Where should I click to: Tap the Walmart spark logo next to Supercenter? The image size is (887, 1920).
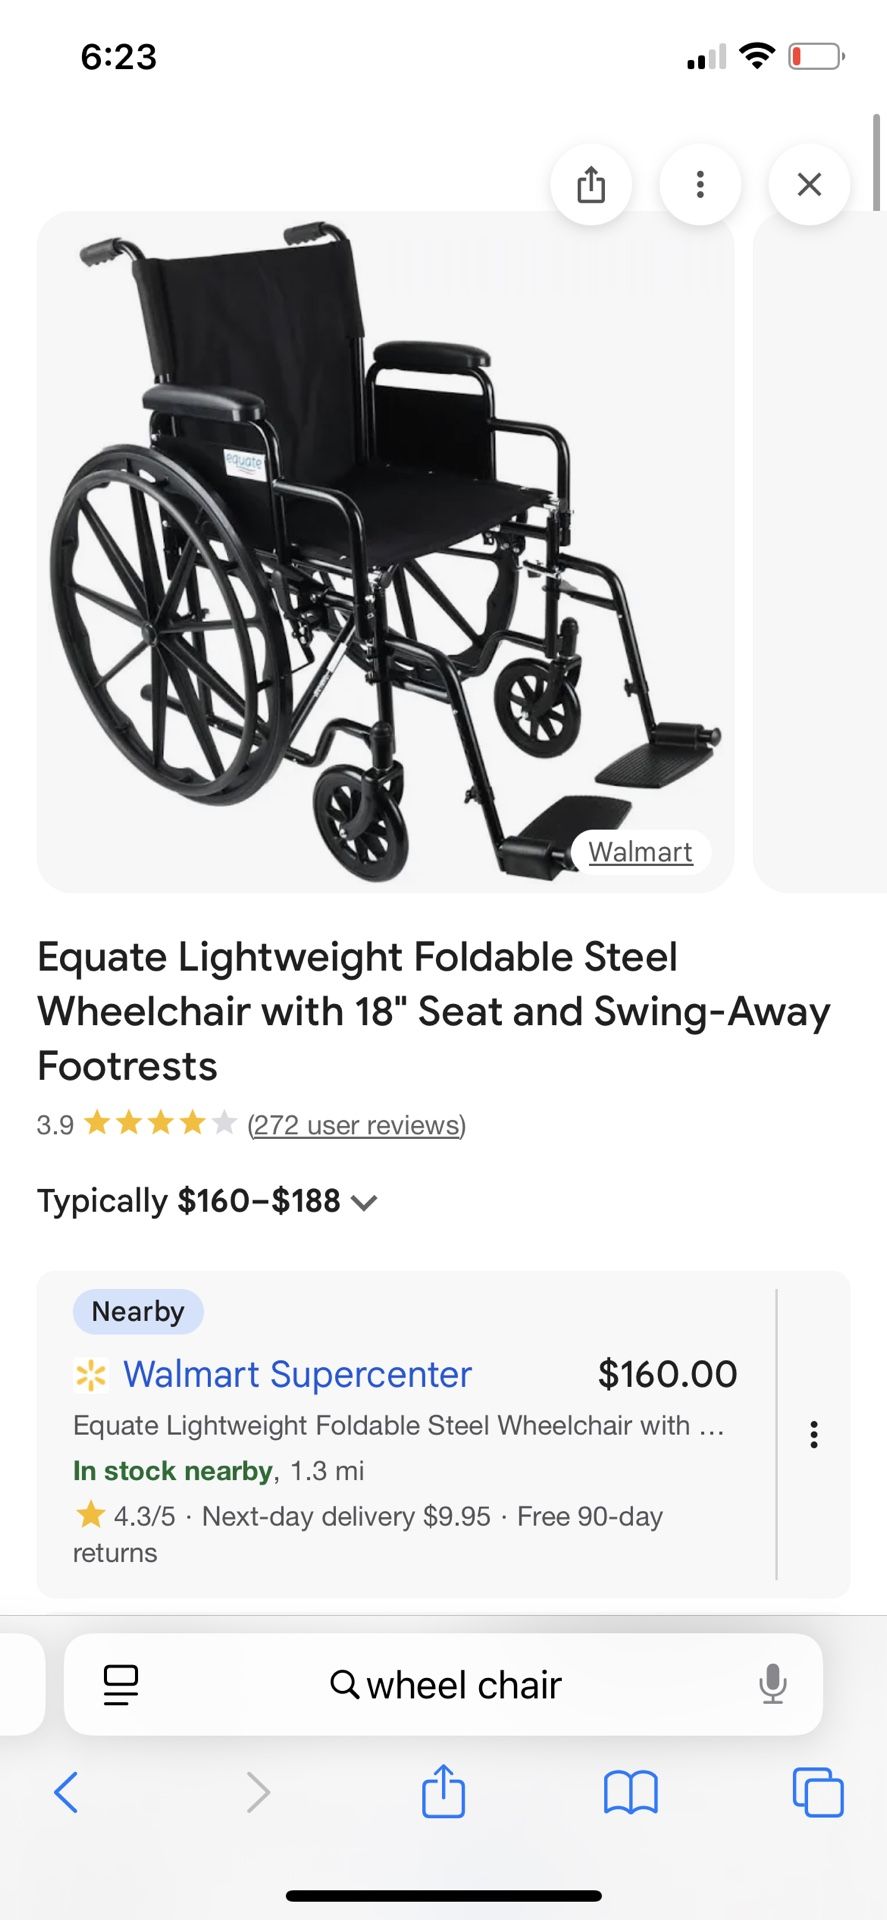[89, 1374]
